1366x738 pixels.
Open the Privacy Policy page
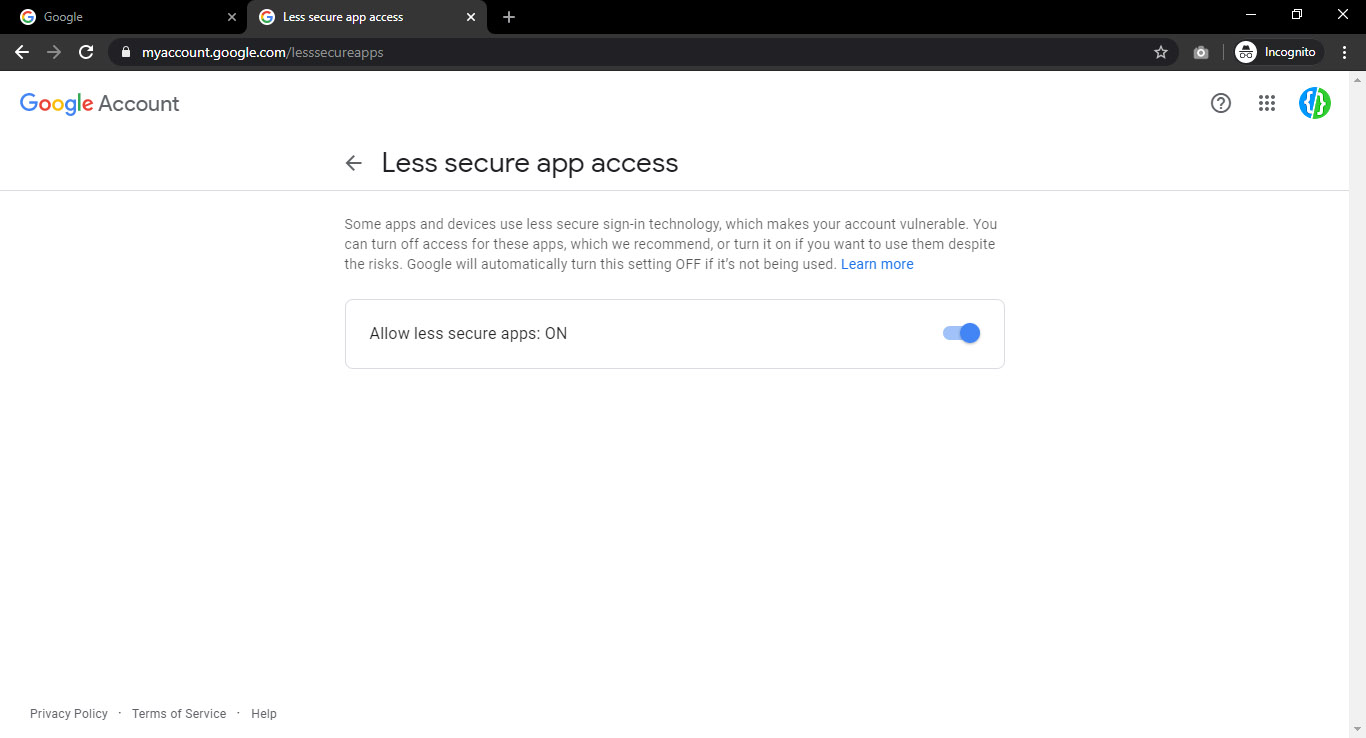[x=68, y=713]
